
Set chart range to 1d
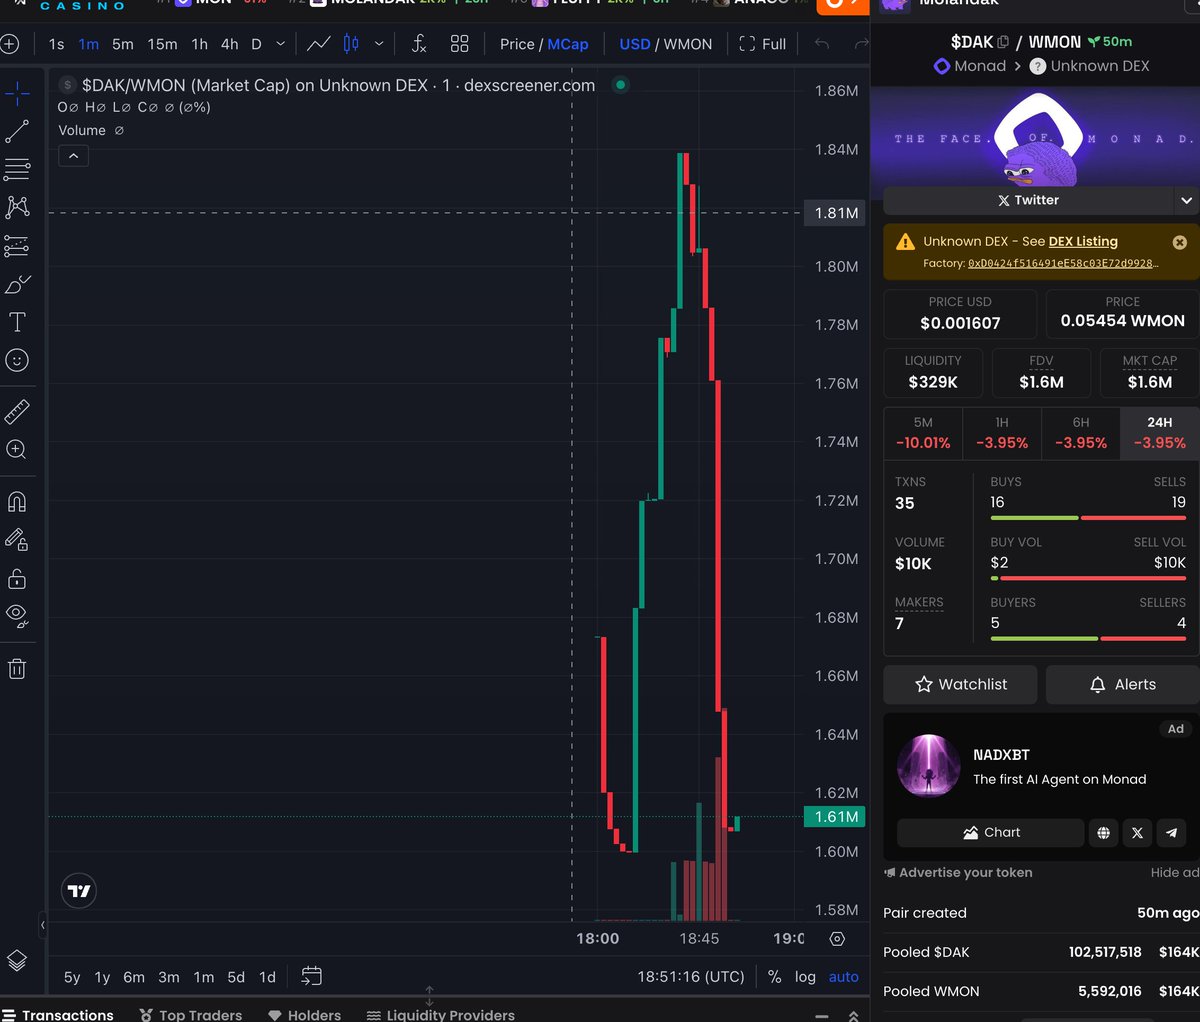(267, 977)
